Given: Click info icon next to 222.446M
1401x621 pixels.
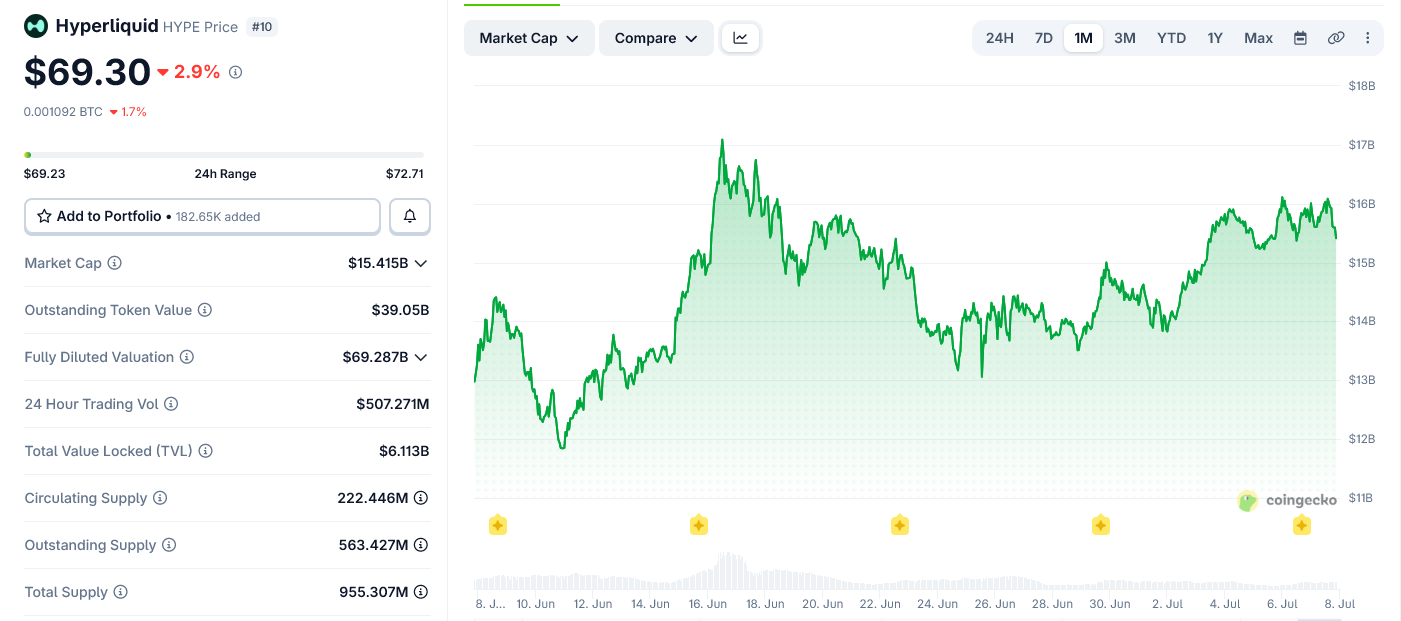Looking at the screenshot, I should click(421, 498).
